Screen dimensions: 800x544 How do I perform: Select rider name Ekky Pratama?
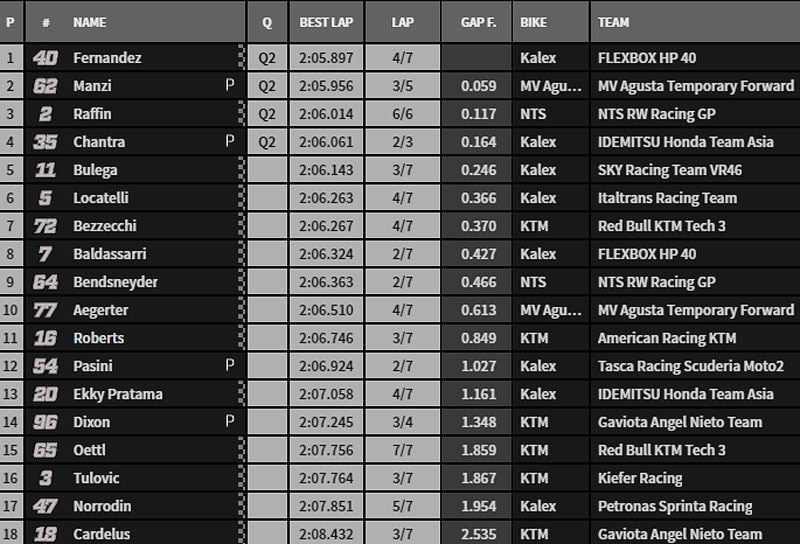coord(111,394)
